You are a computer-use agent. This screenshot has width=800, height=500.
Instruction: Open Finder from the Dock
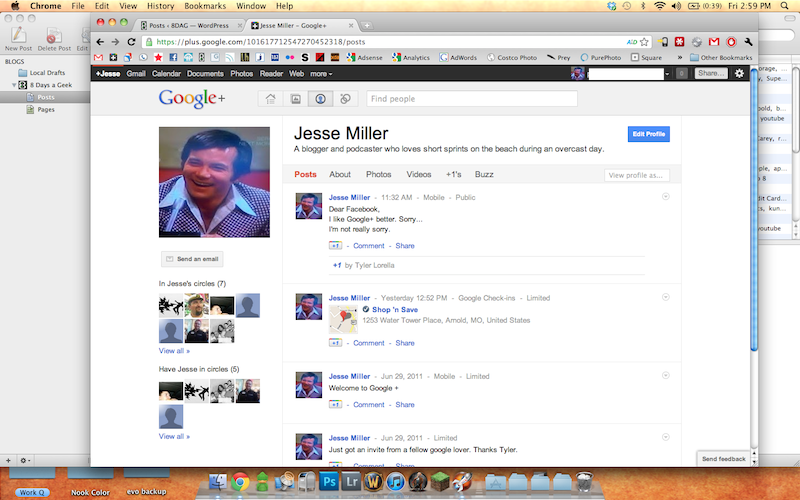coord(218,482)
